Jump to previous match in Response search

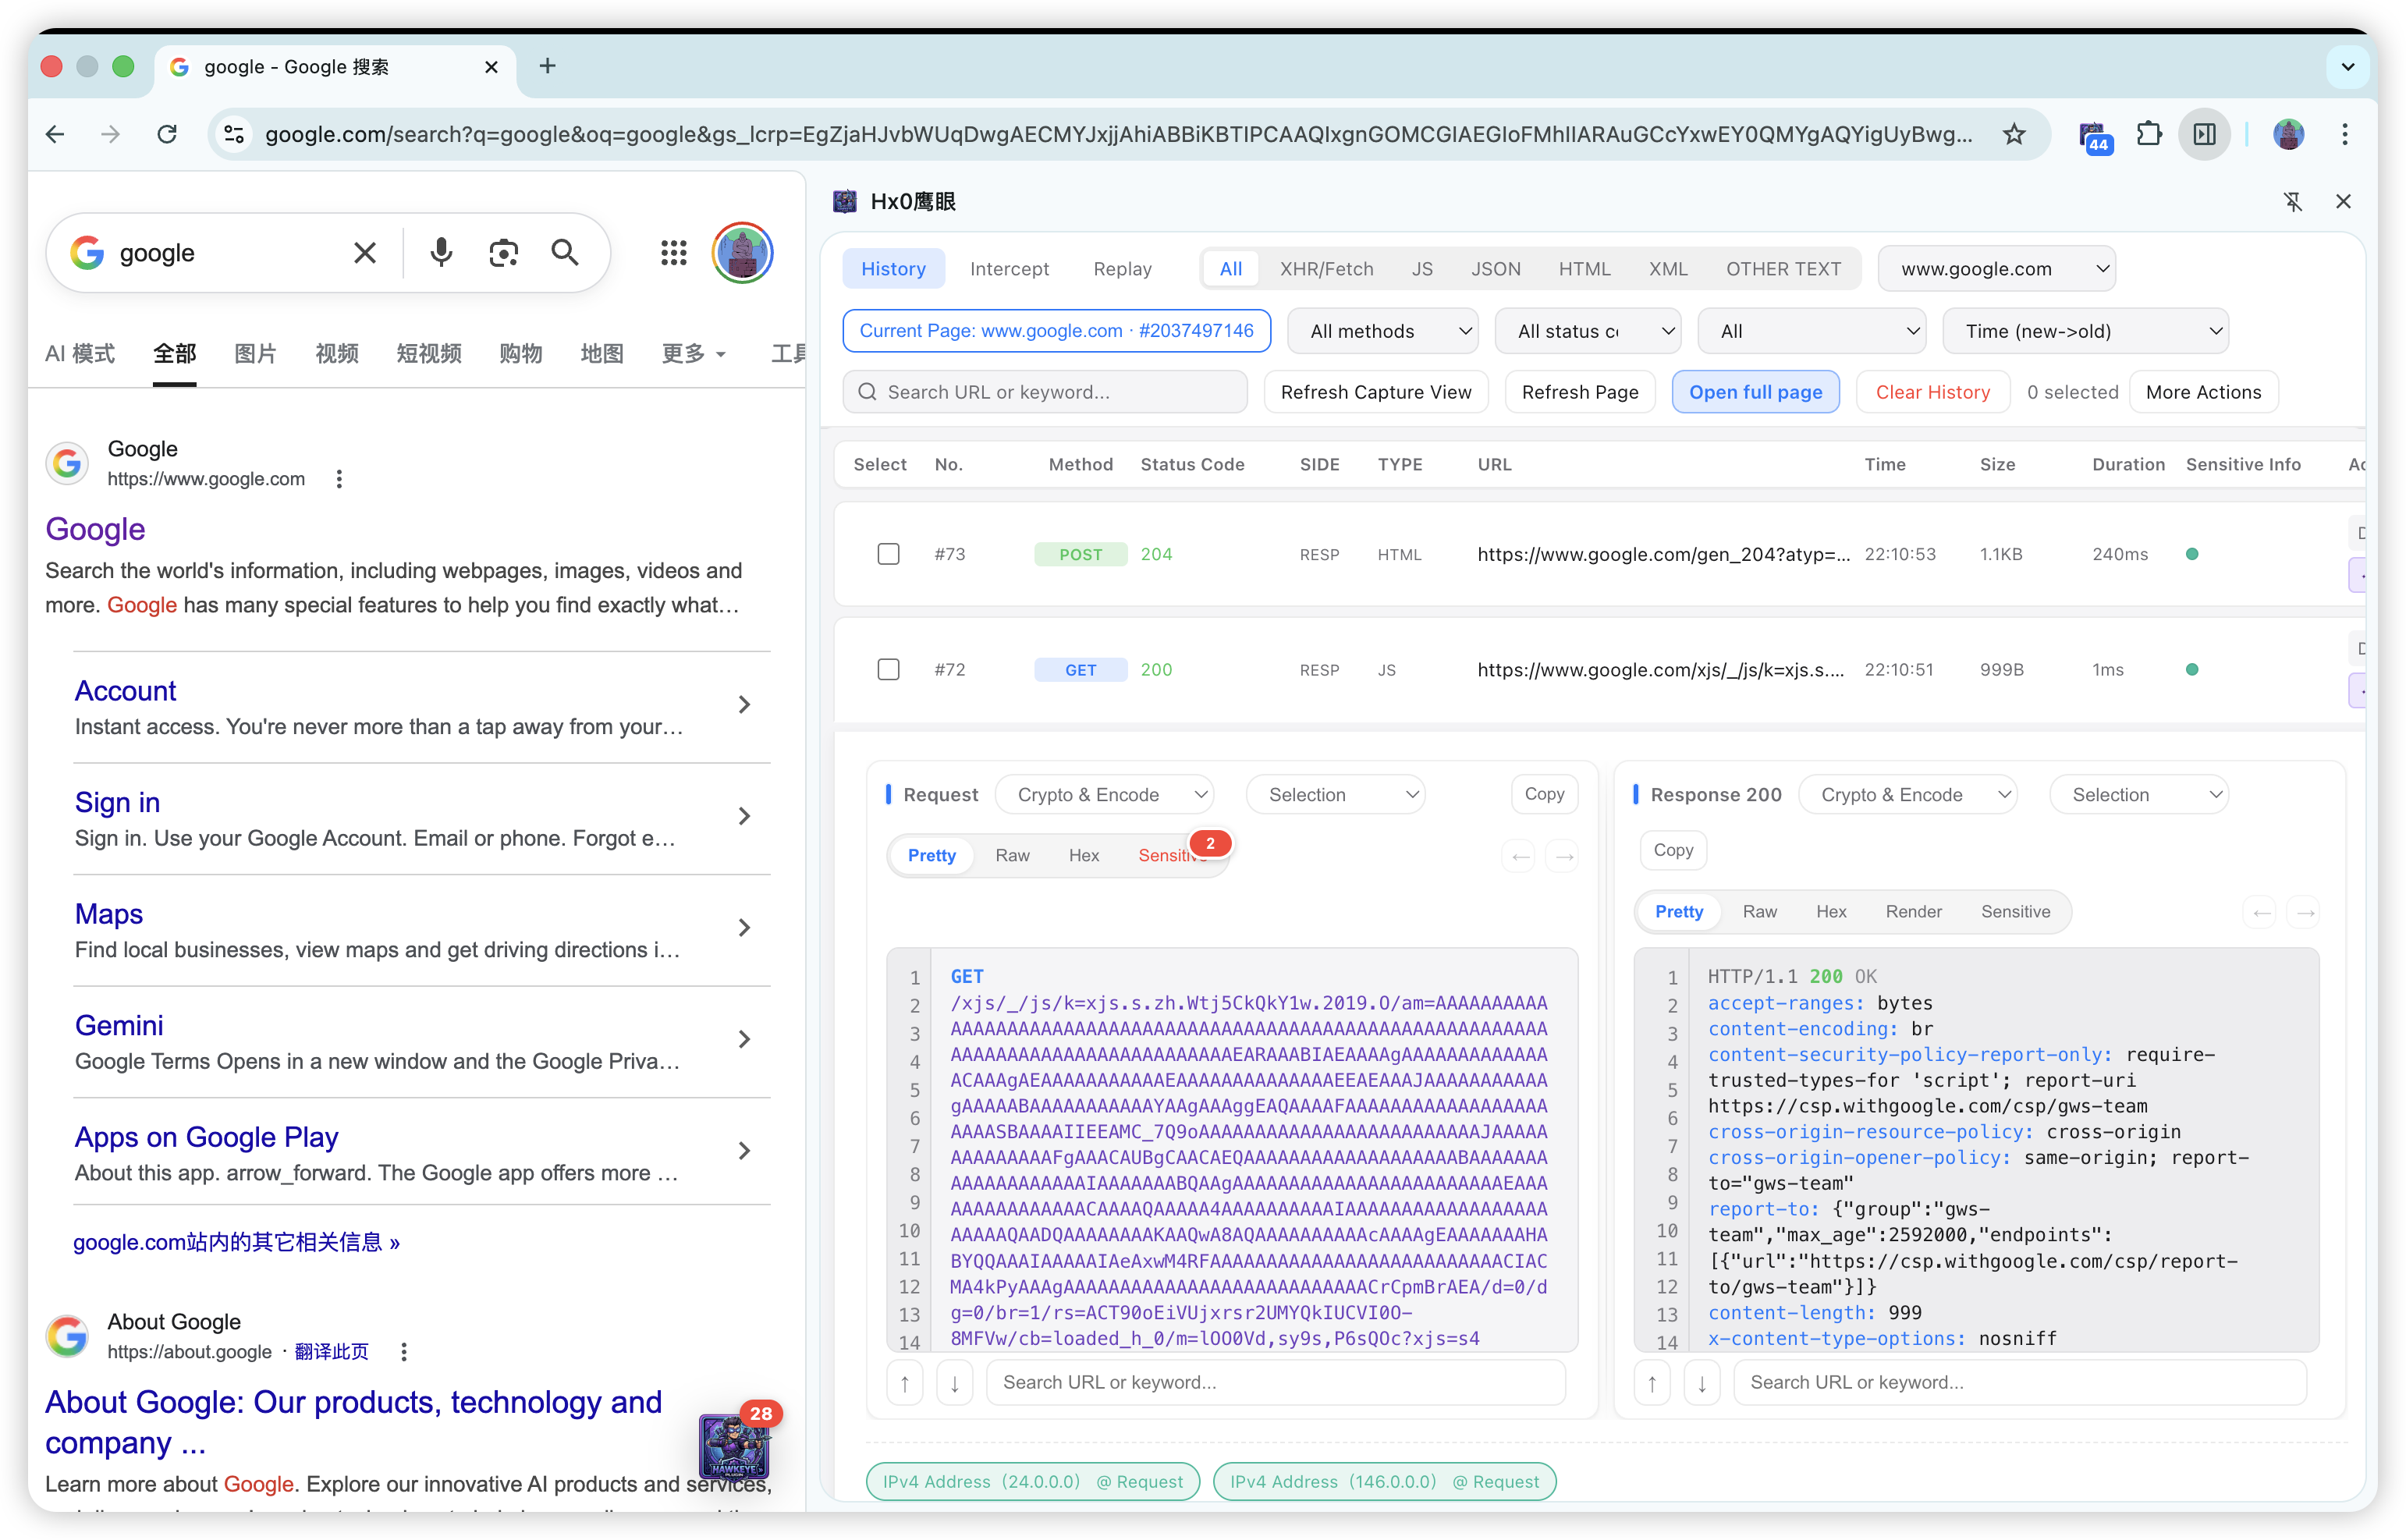pyautogui.click(x=1652, y=1383)
